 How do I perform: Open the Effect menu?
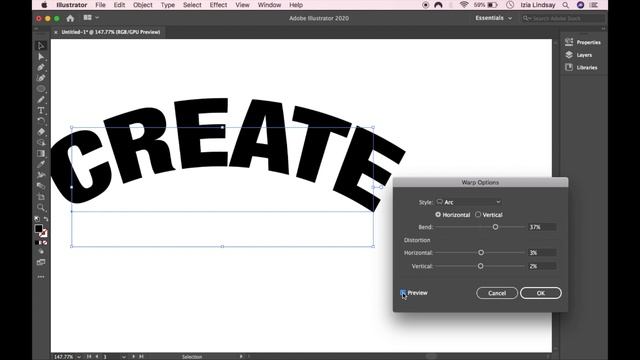pos(218,5)
